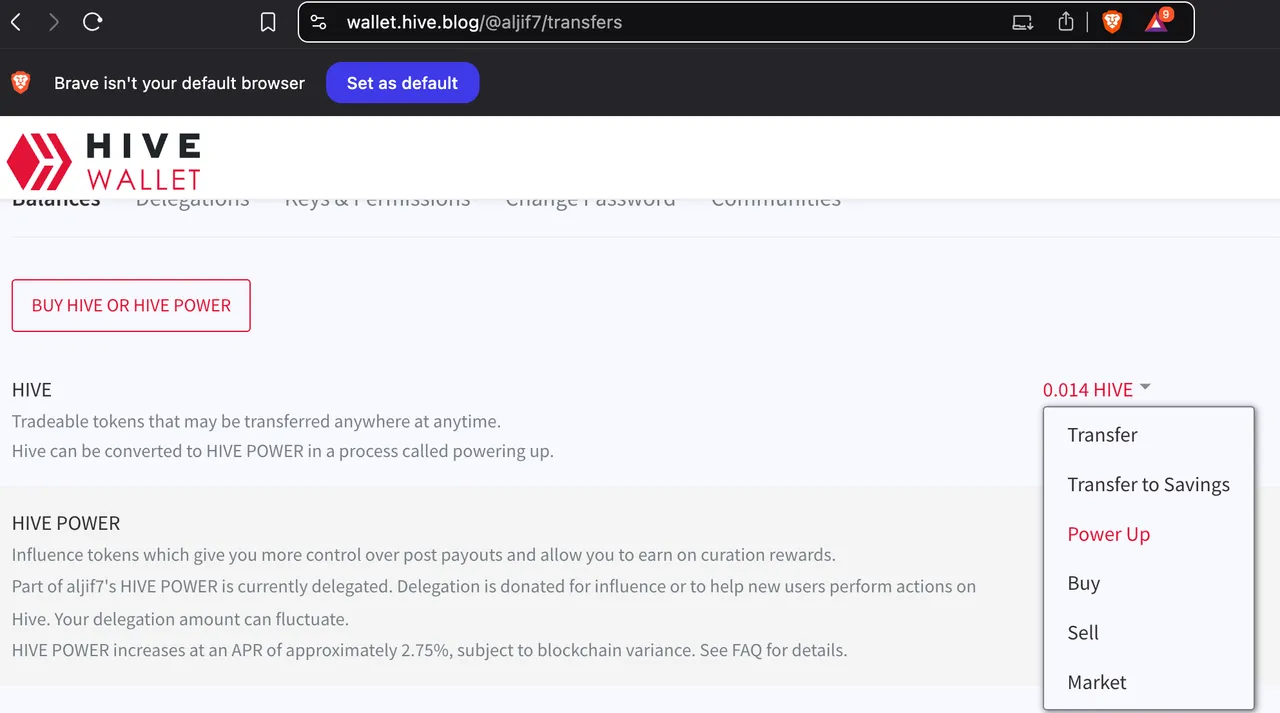Open site settings icon in address bar
This screenshot has height=713, width=1280.
click(x=319, y=22)
